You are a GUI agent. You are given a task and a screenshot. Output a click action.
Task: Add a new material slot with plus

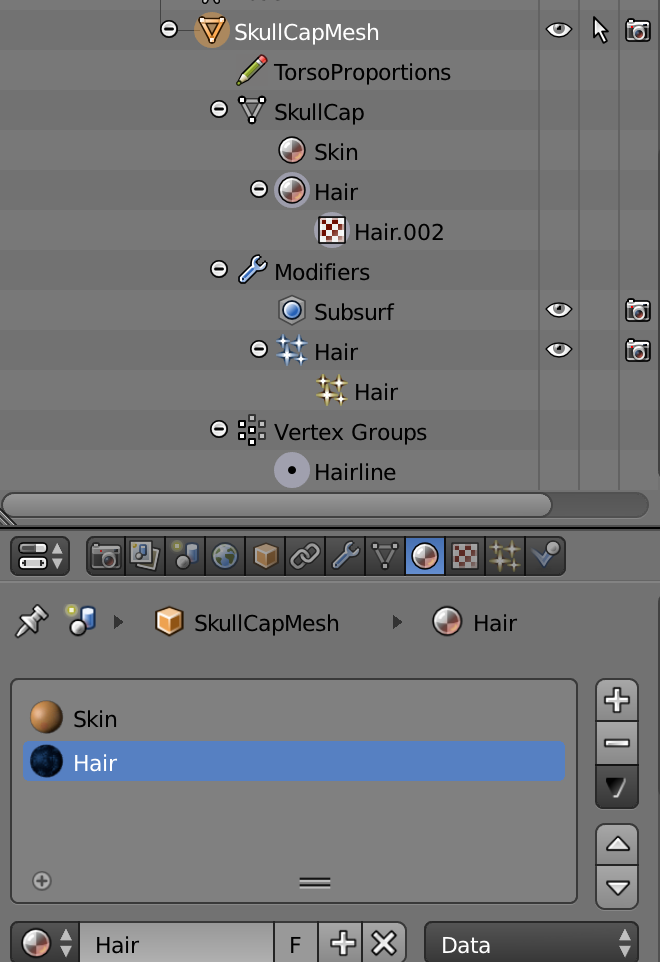click(617, 700)
